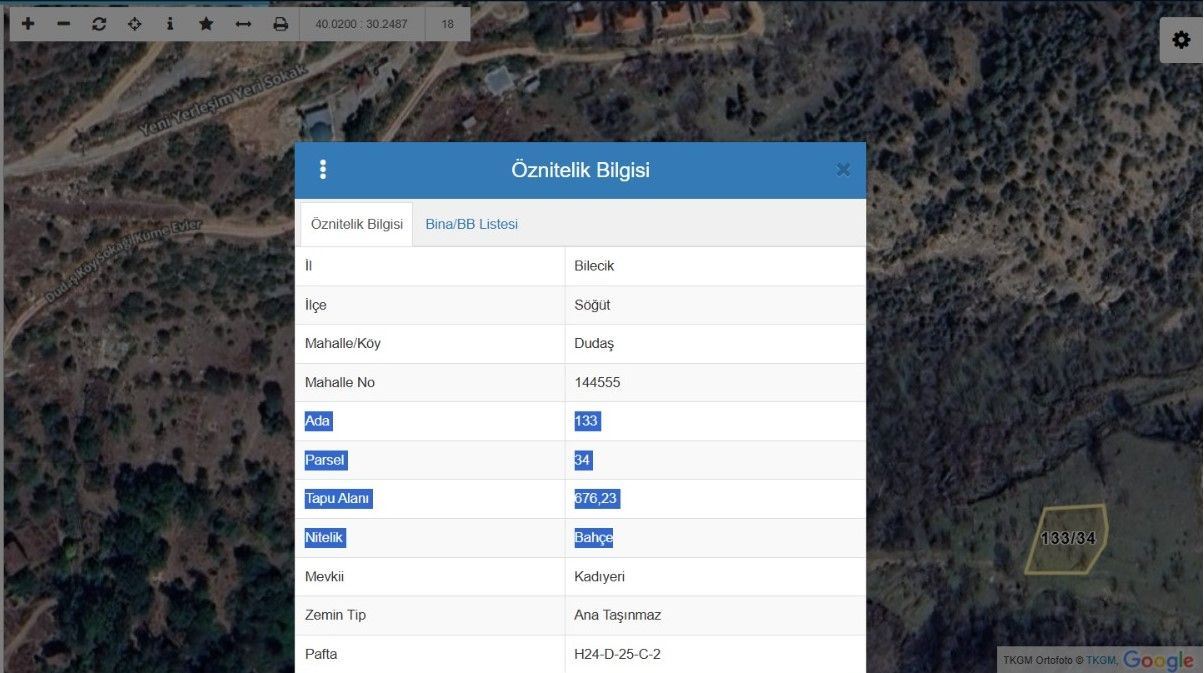The height and width of the screenshot is (673, 1204).
Task: Click the coordinate display 40.0200 : 30.2487
Action: point(361,24)
